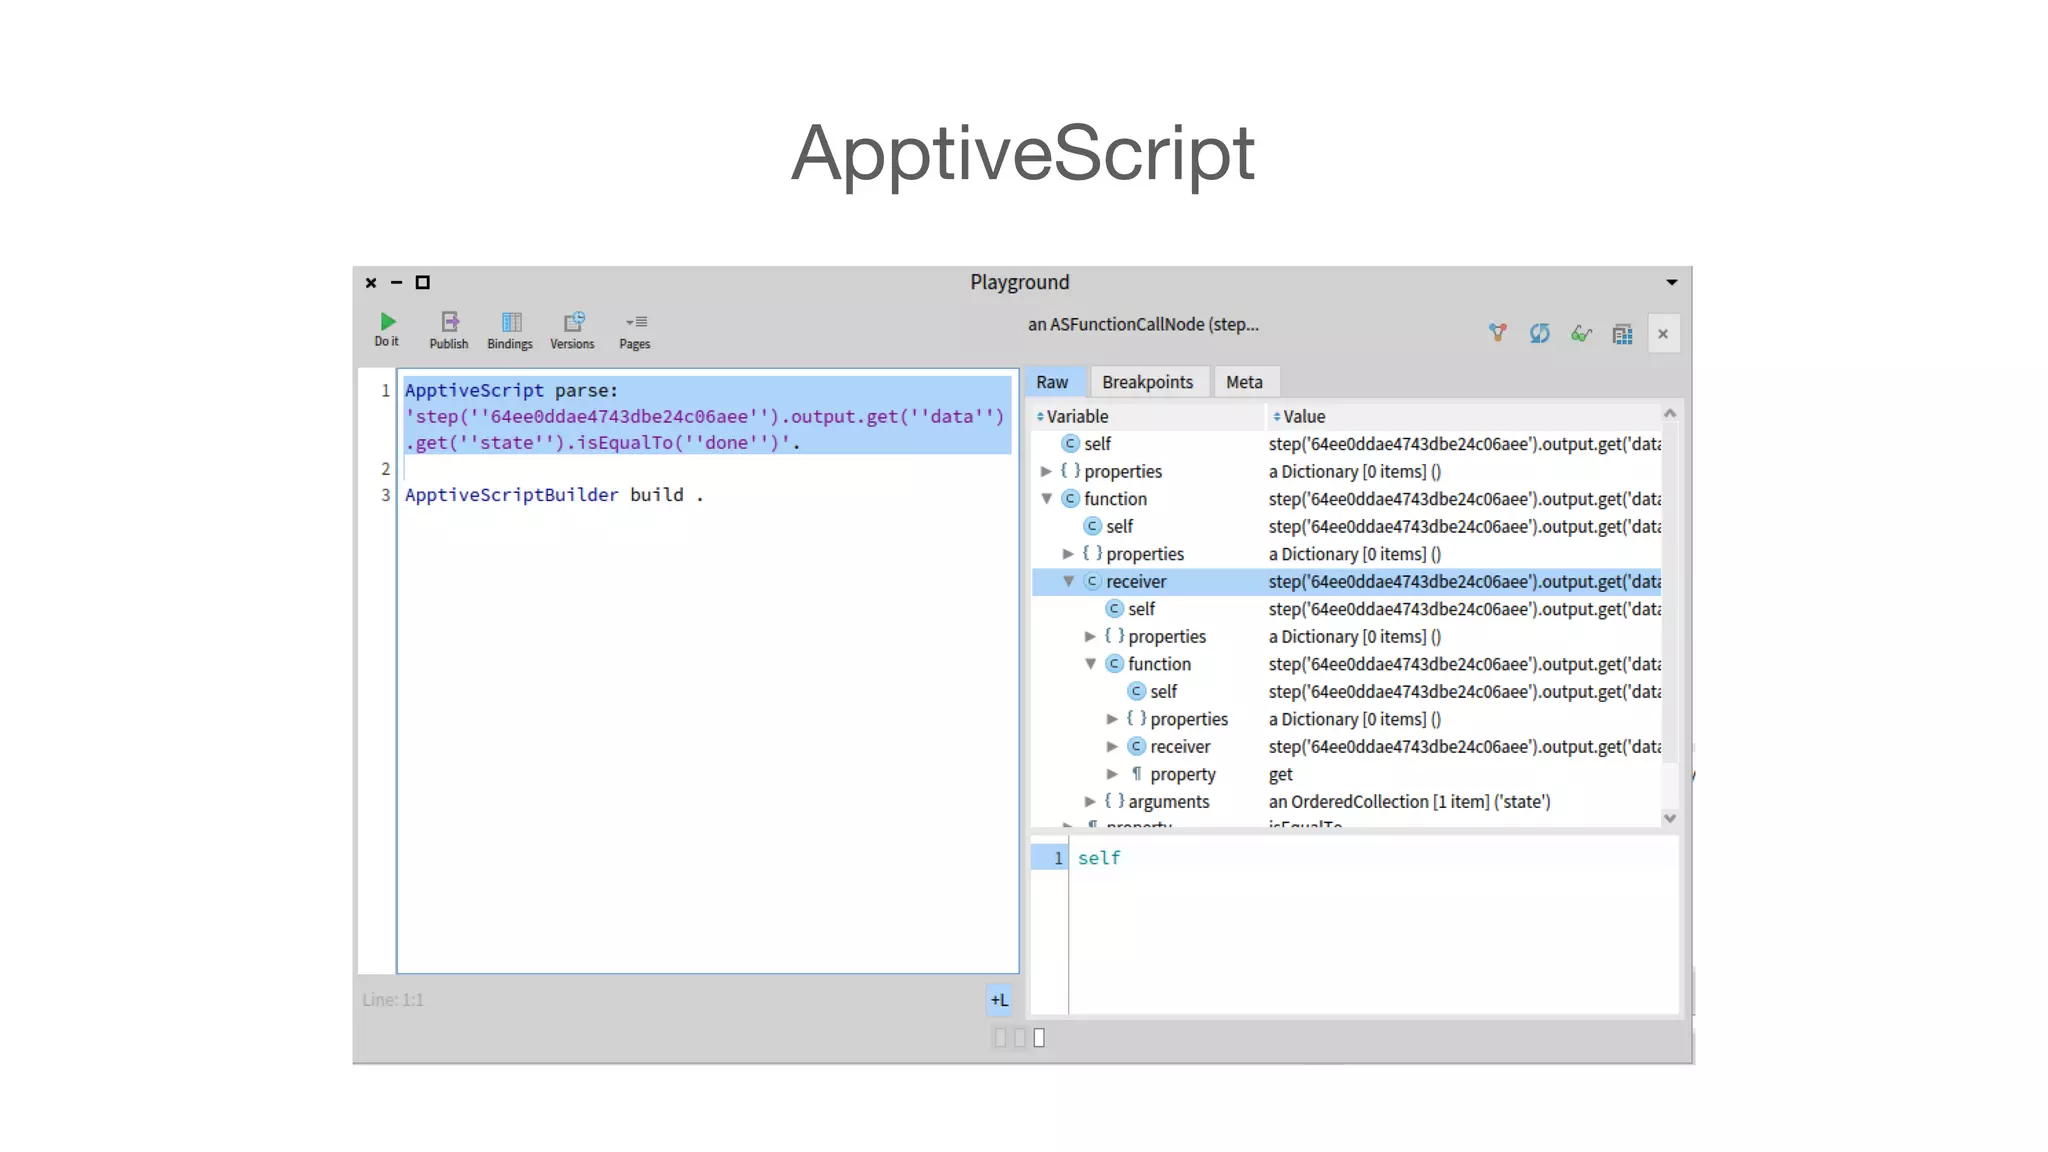
Task: Expand the property get node
Action: (1112, 774)
